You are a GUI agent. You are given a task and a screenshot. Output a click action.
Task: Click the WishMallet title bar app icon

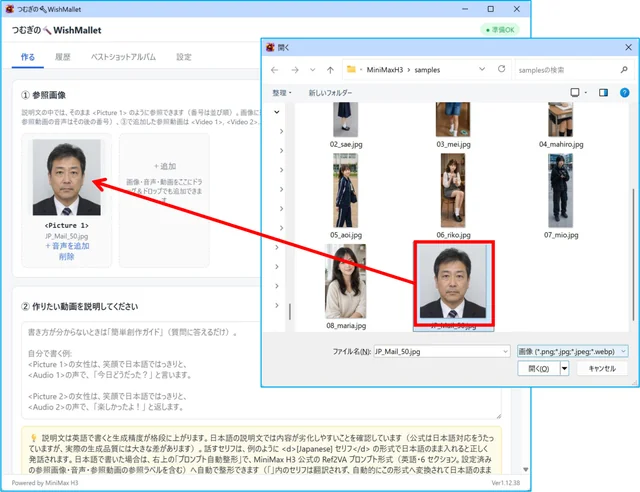tap(10, 9)
